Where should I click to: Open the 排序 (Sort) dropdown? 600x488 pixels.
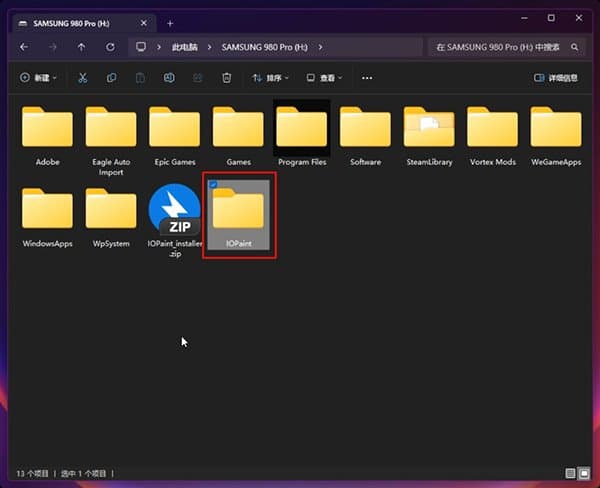[270, 78]
